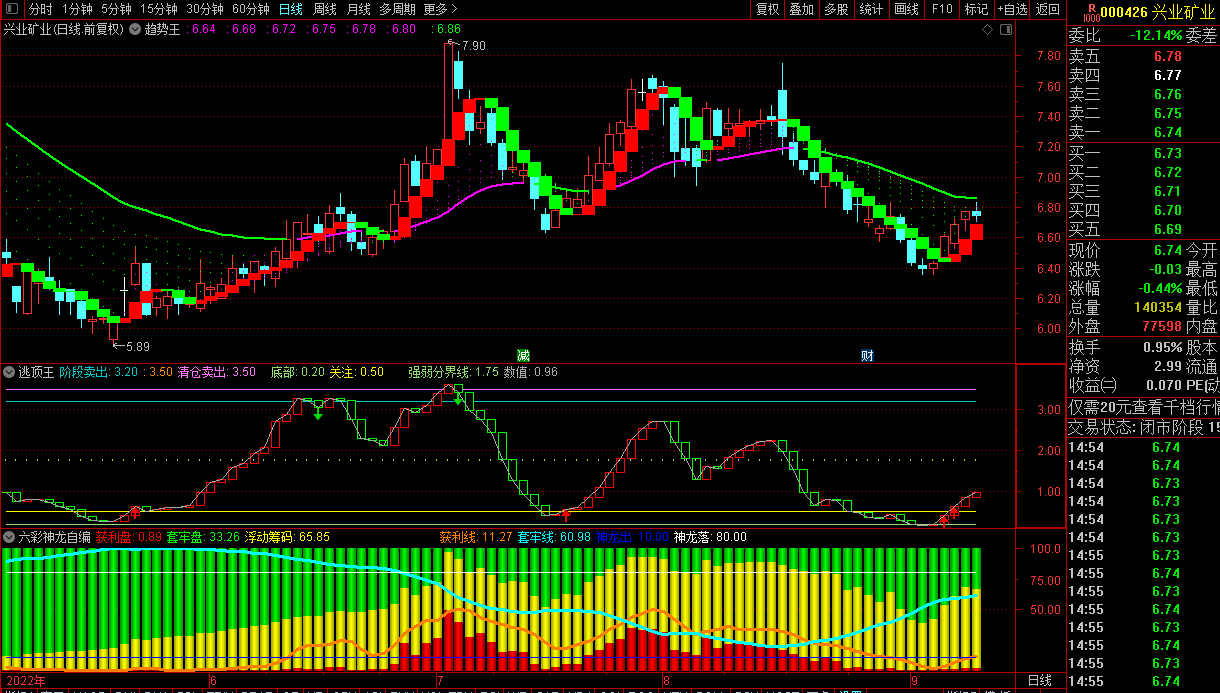Expand the 更多 periods dropdown
1220x693 pixels.
tap(435, 10)
